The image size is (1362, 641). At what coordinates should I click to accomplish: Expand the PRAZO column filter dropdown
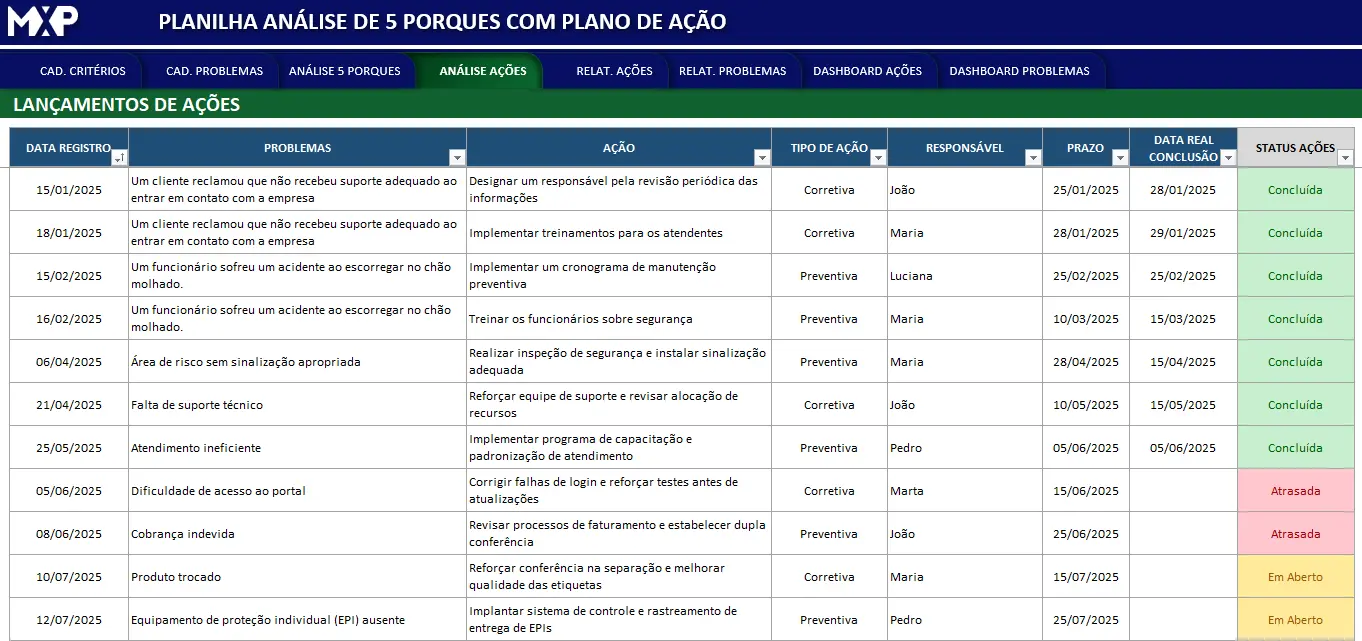click(x=1120, y=158)
